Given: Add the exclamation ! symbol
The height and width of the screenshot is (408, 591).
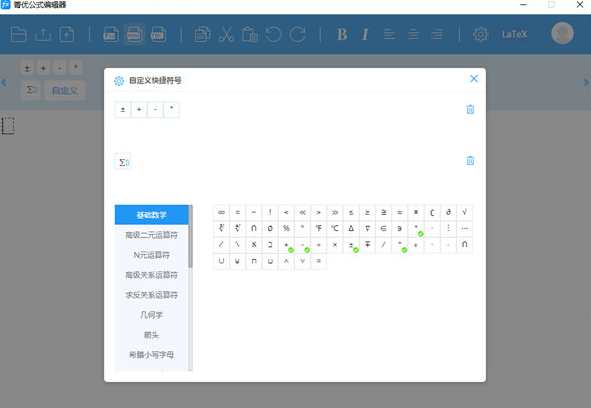Looking at the screenshot, I should point(270,212).
